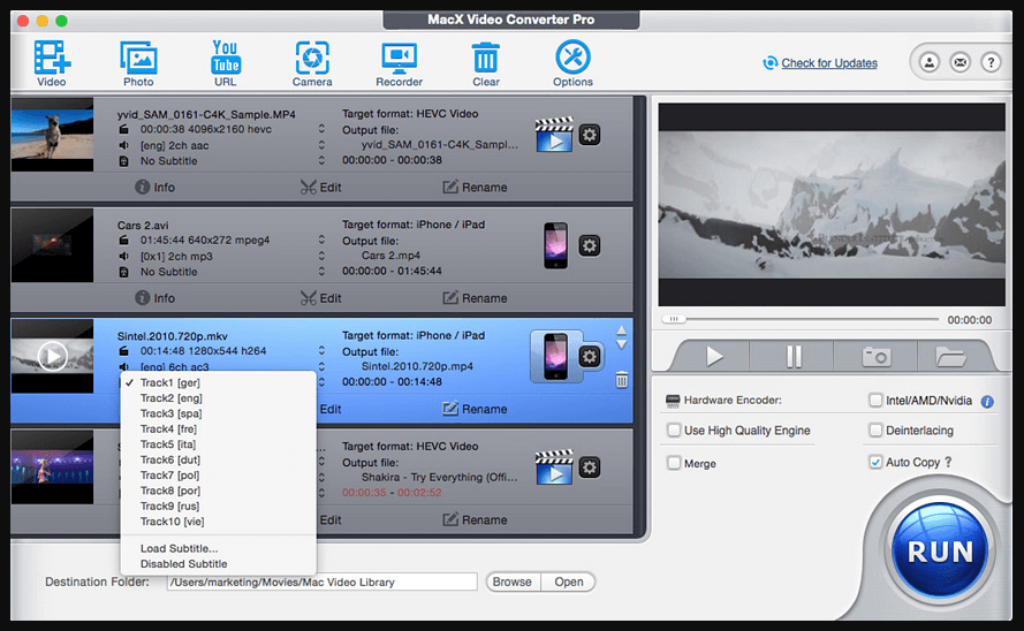This screenshot has width=1024, height=631.
Task: Click the Destination Folder path field
Action: pos(322,582)
